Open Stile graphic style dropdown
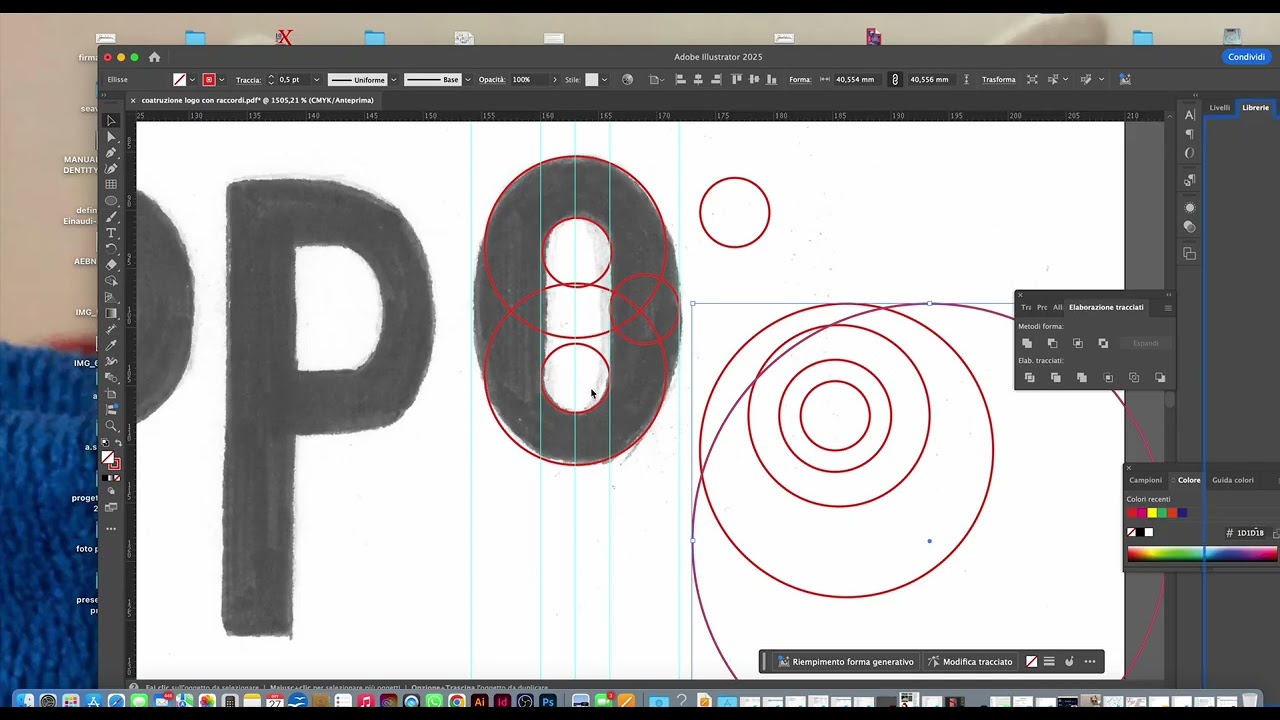This screenshot has width=1280, height=720. 605,79
